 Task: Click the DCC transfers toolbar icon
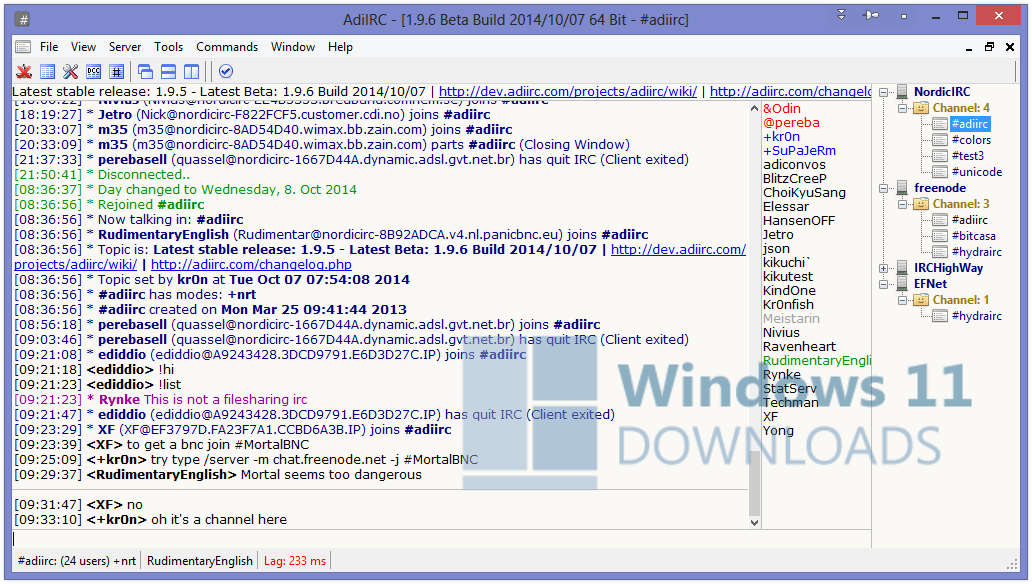[93, 71]
